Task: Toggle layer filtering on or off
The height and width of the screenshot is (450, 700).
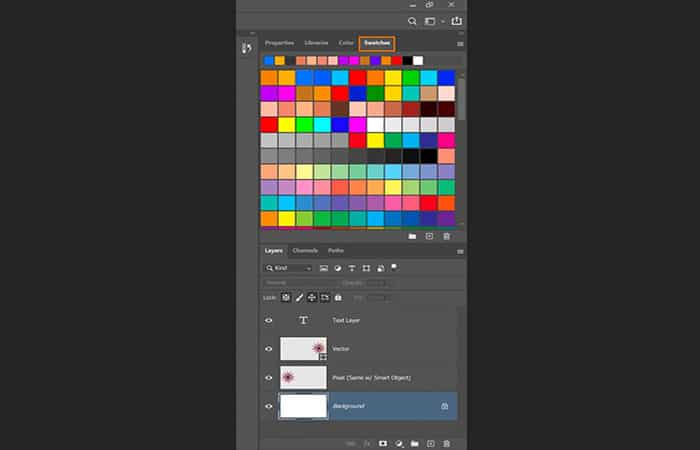Action: click(394, 267)
